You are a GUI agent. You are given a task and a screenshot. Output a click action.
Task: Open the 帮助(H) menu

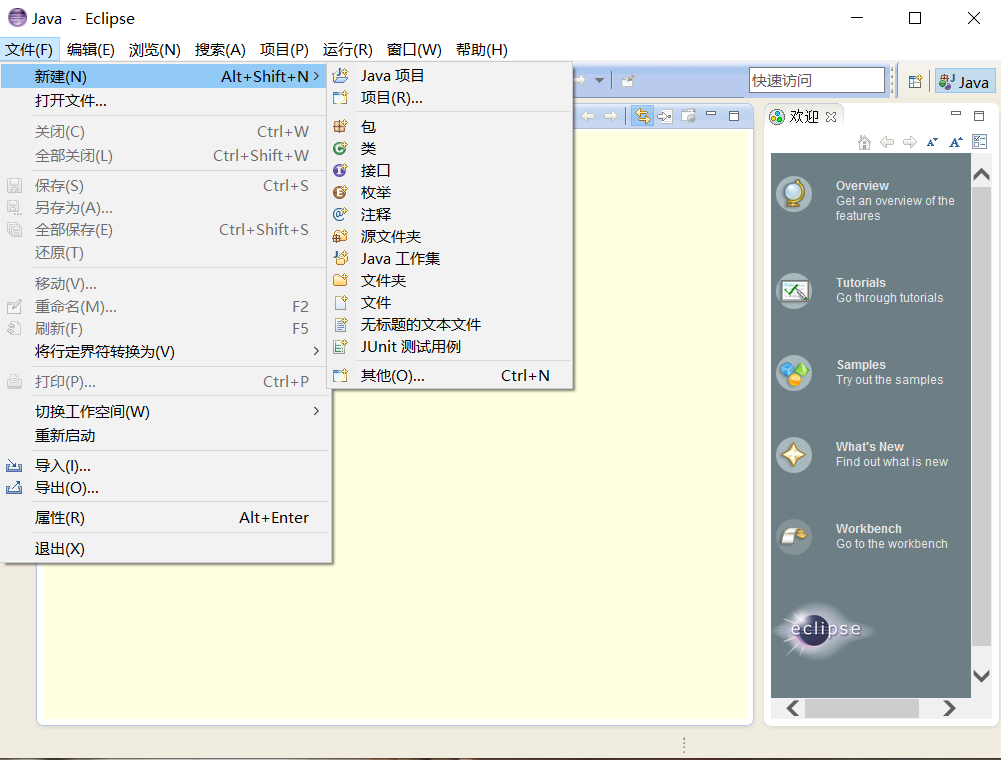(x=482, y=50)
